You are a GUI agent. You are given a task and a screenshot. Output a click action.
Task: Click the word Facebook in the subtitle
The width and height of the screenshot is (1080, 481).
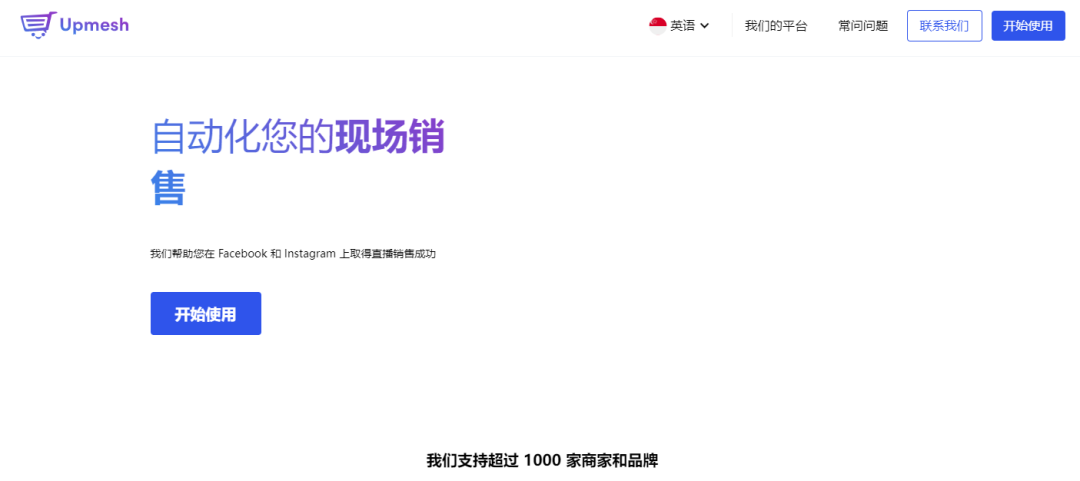click(242, 254)
